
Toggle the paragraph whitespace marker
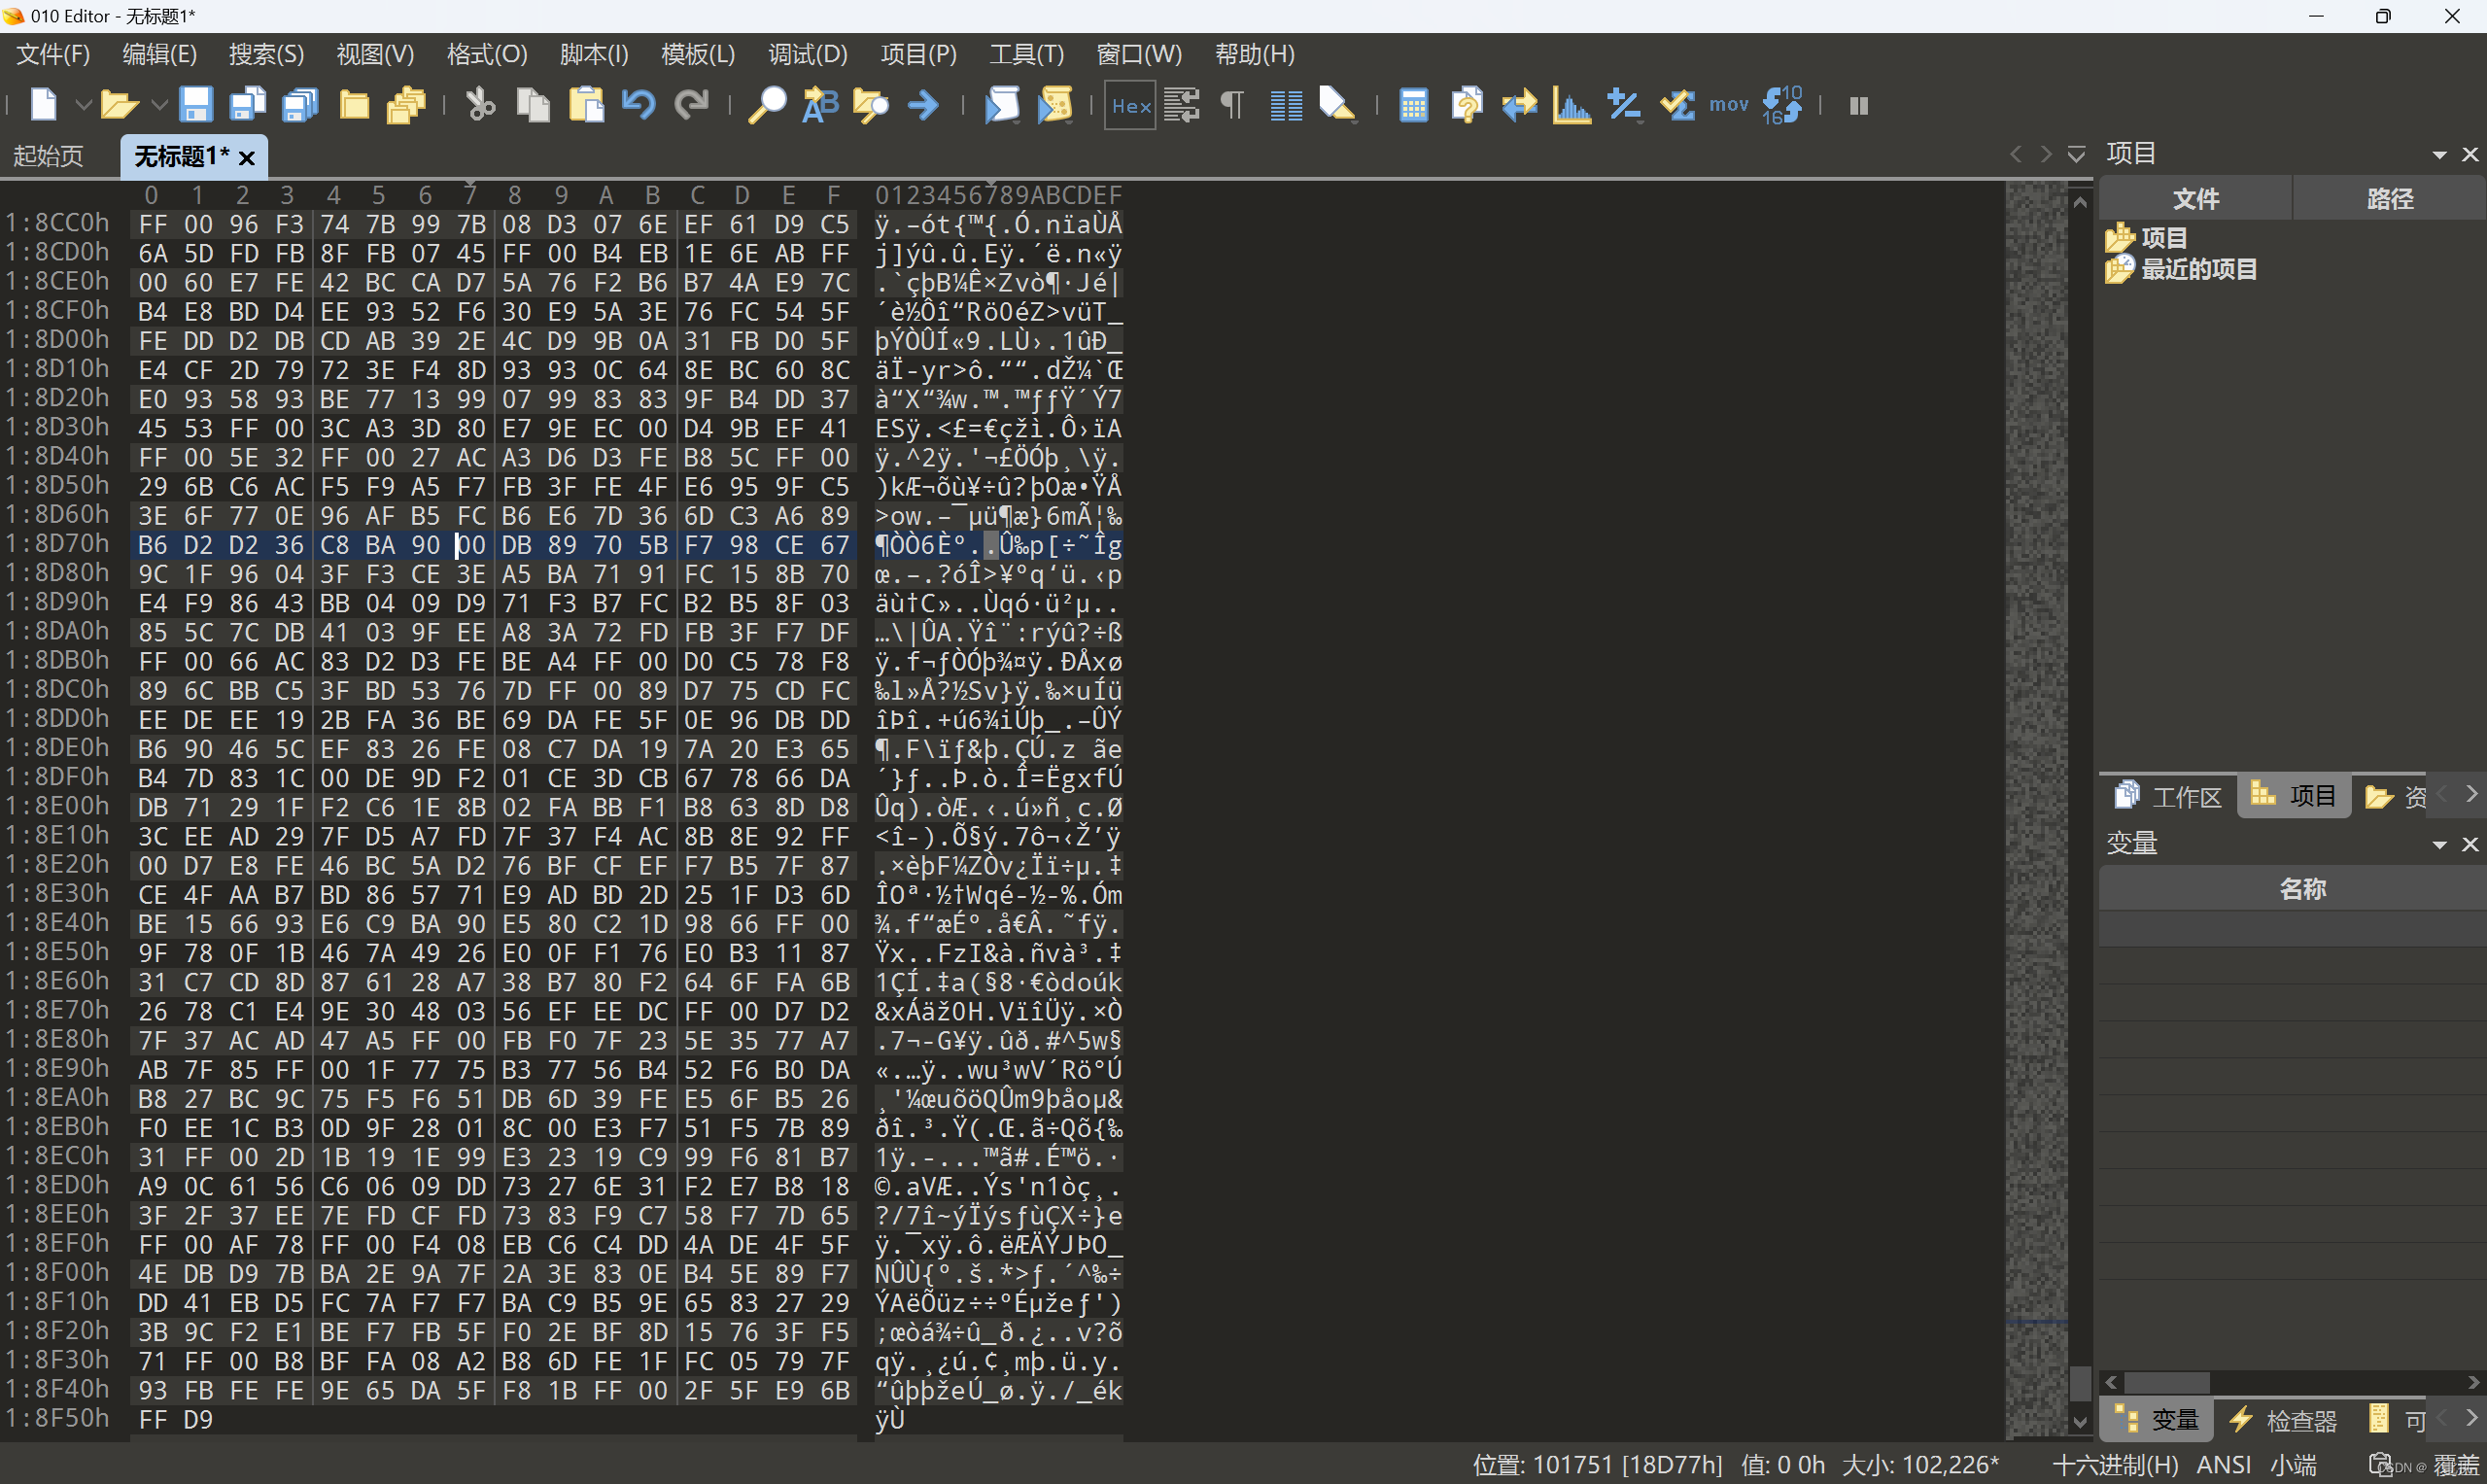pyautogui.click(x=1232, y=105)
